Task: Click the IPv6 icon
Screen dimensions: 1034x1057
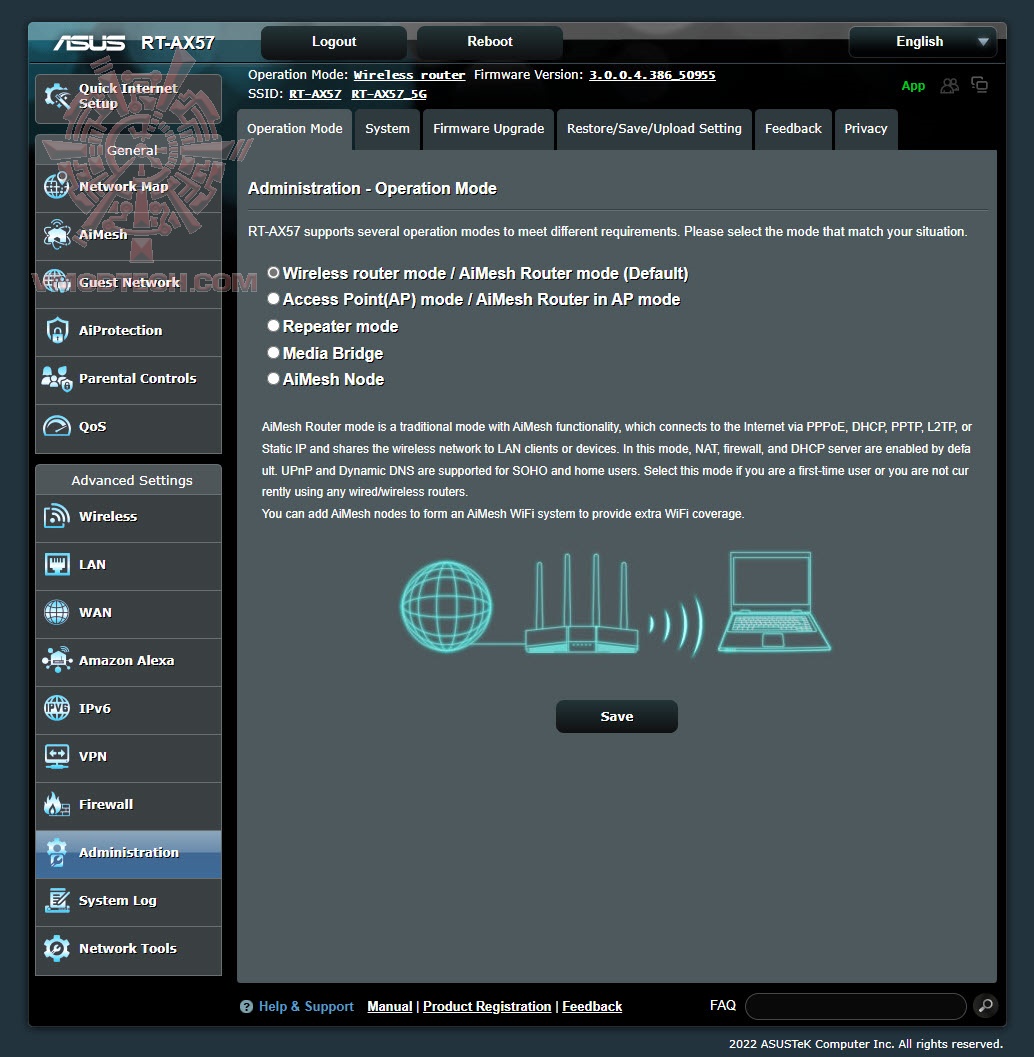Action: click(x=57, y=708)
